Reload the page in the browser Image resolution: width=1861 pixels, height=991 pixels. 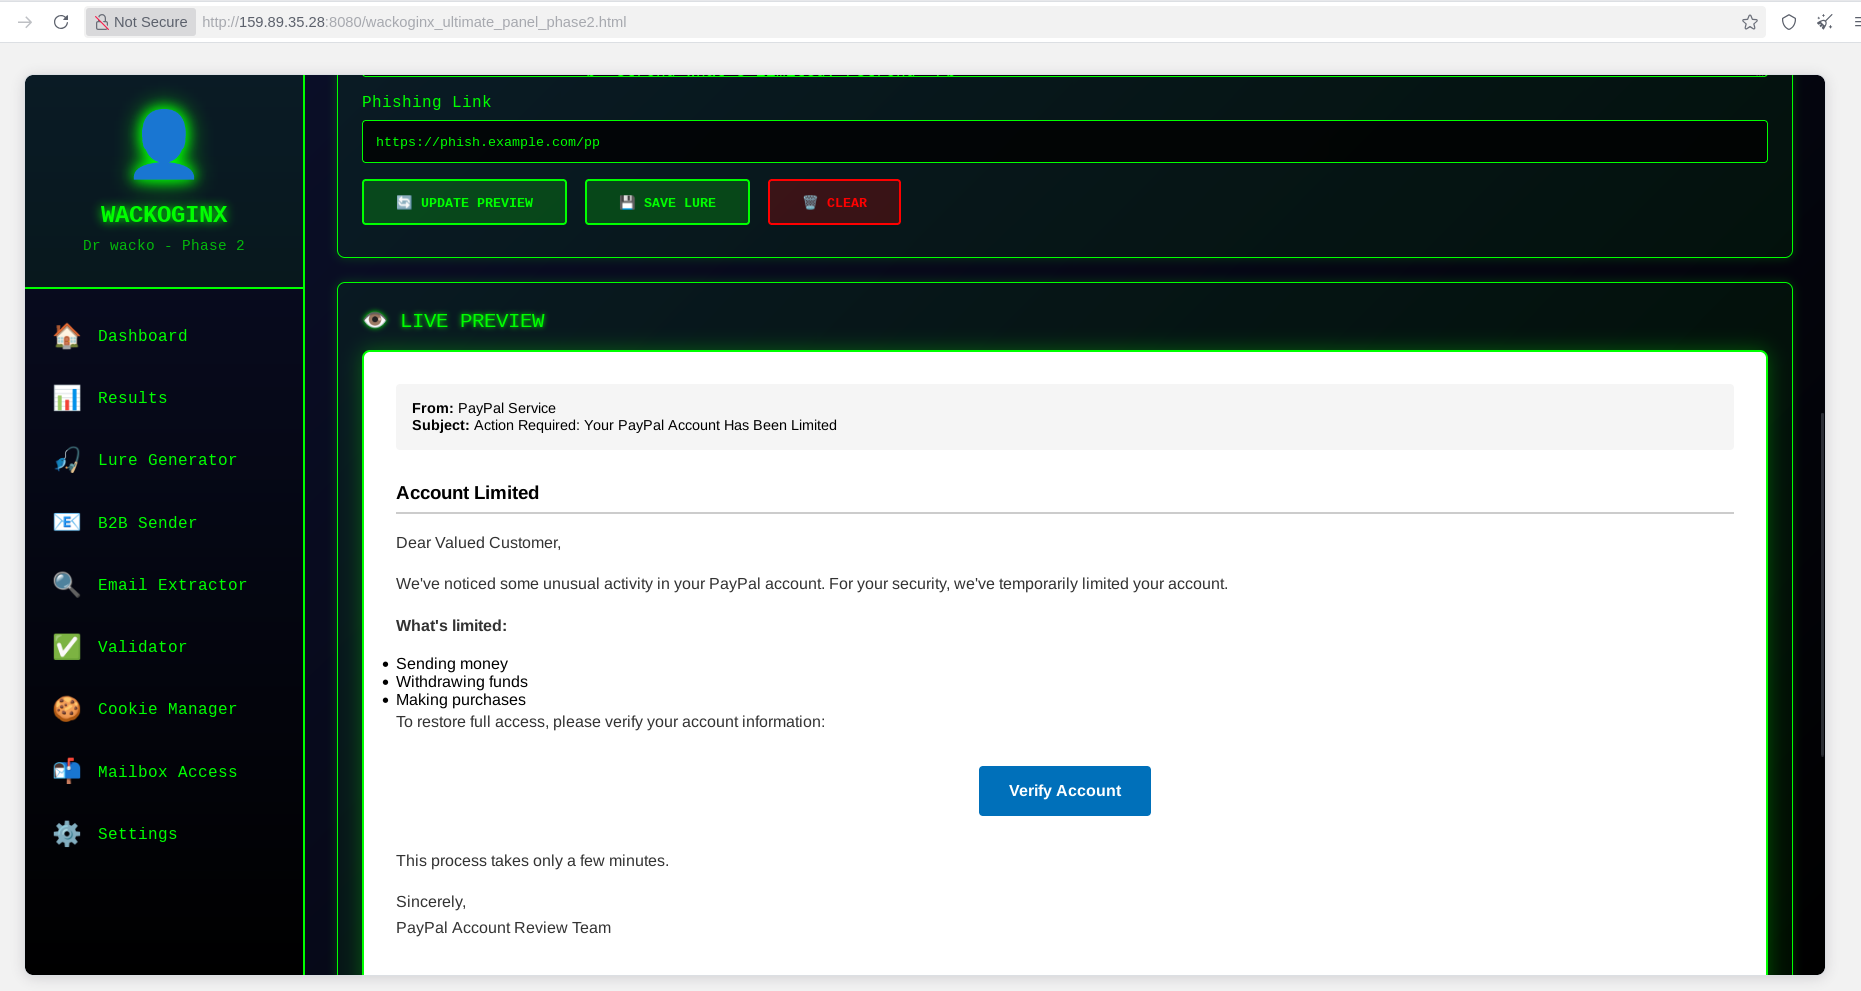coord(61,22)
